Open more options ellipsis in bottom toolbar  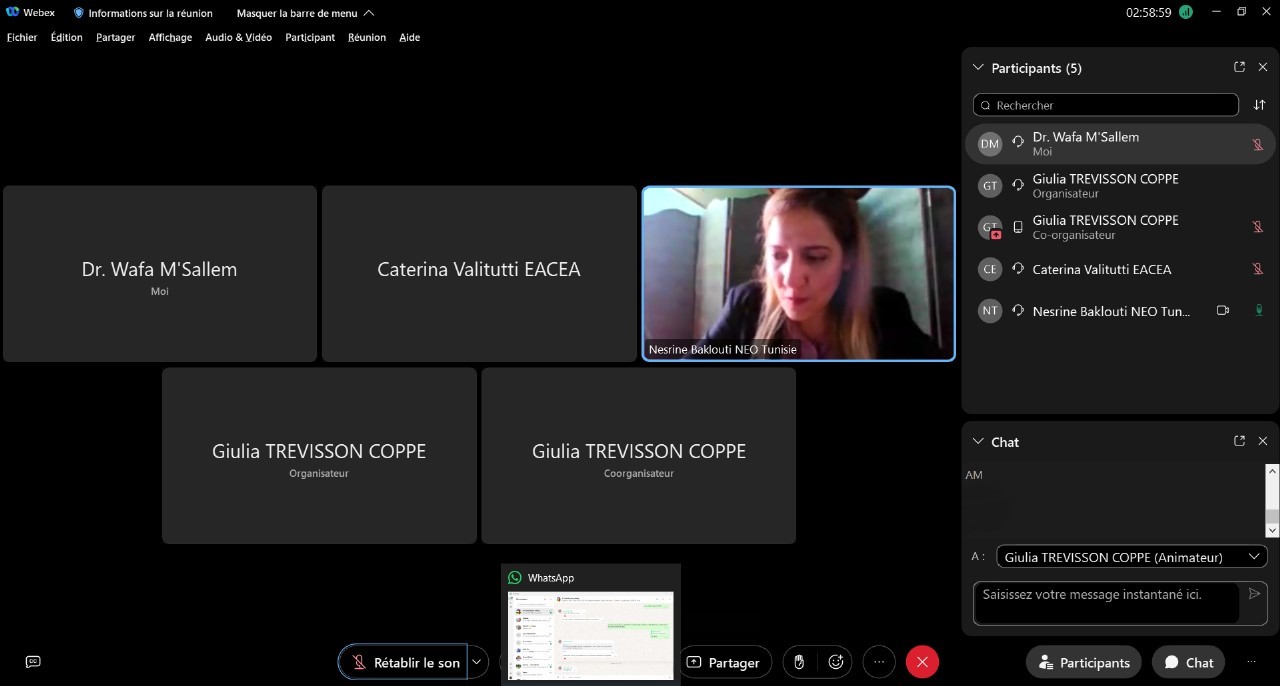pos(879,662)
